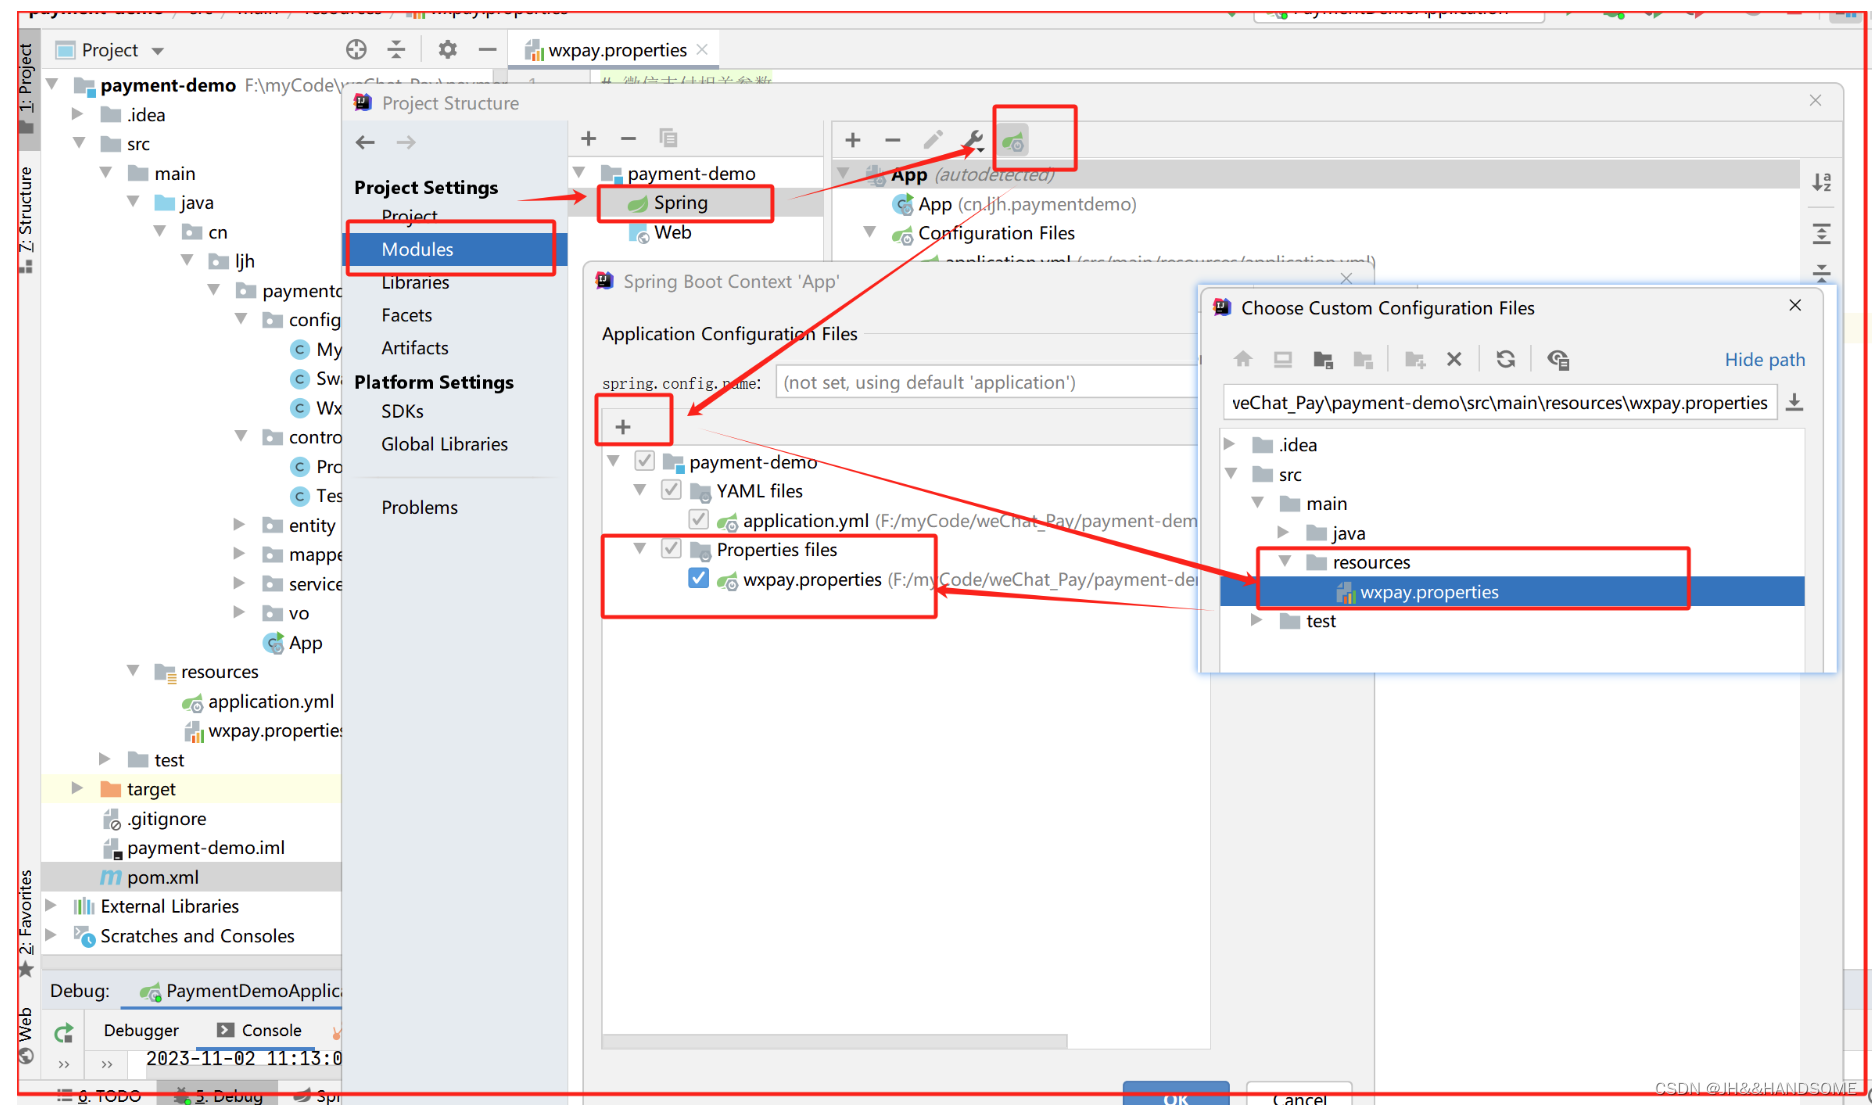This screenshot has height=1105, width=1872.
Task: Toggle application.yml checkbox
Action: point(699,519)
